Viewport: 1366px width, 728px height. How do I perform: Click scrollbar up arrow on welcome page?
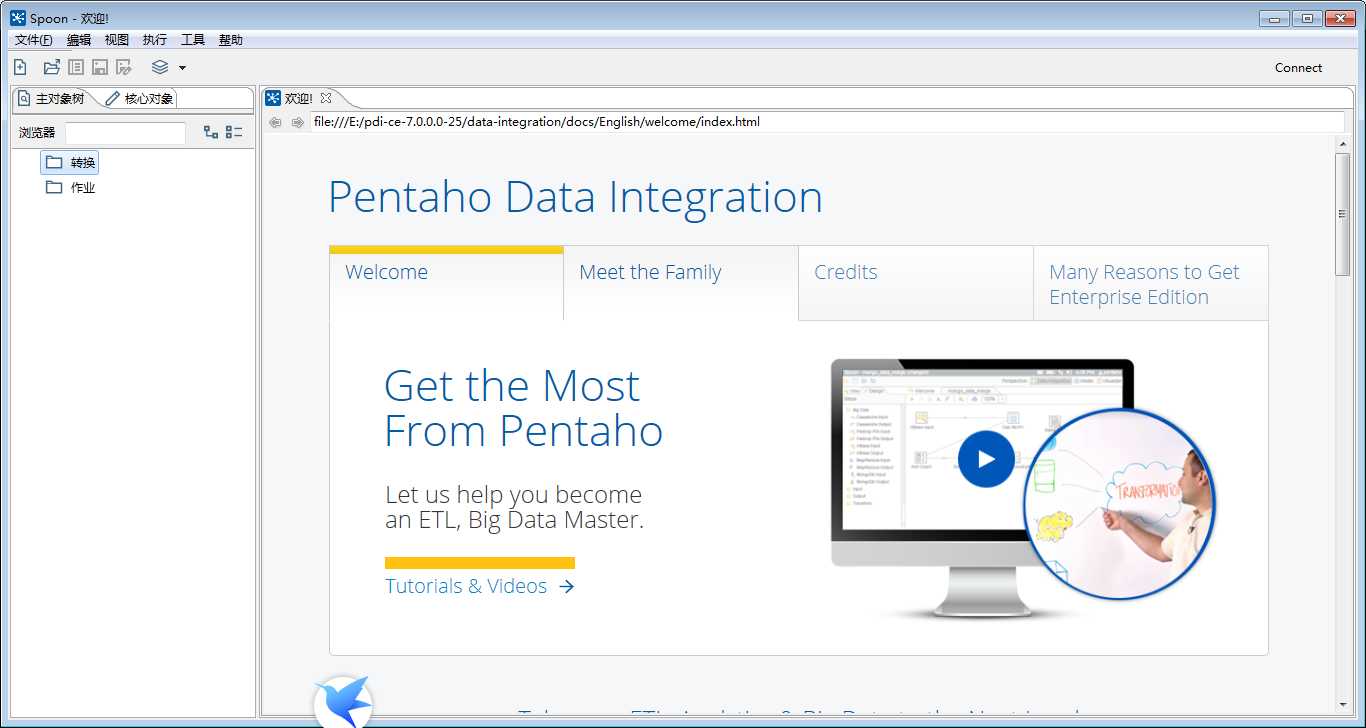point(1343,144)
